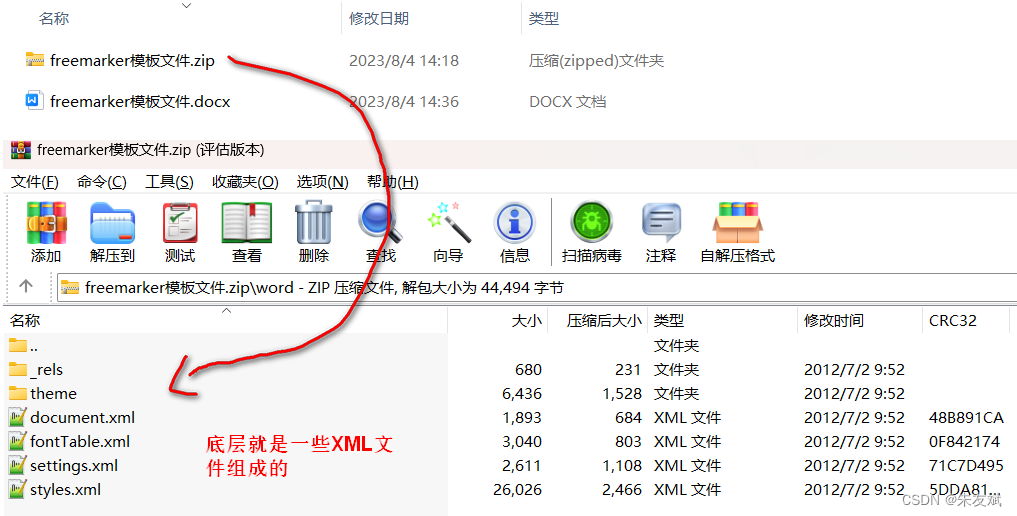The width and height of the screenshot is (1017, 516).
Task: Click the 测试 (Test) toolbar icon
Action: [x=180, y=223]
